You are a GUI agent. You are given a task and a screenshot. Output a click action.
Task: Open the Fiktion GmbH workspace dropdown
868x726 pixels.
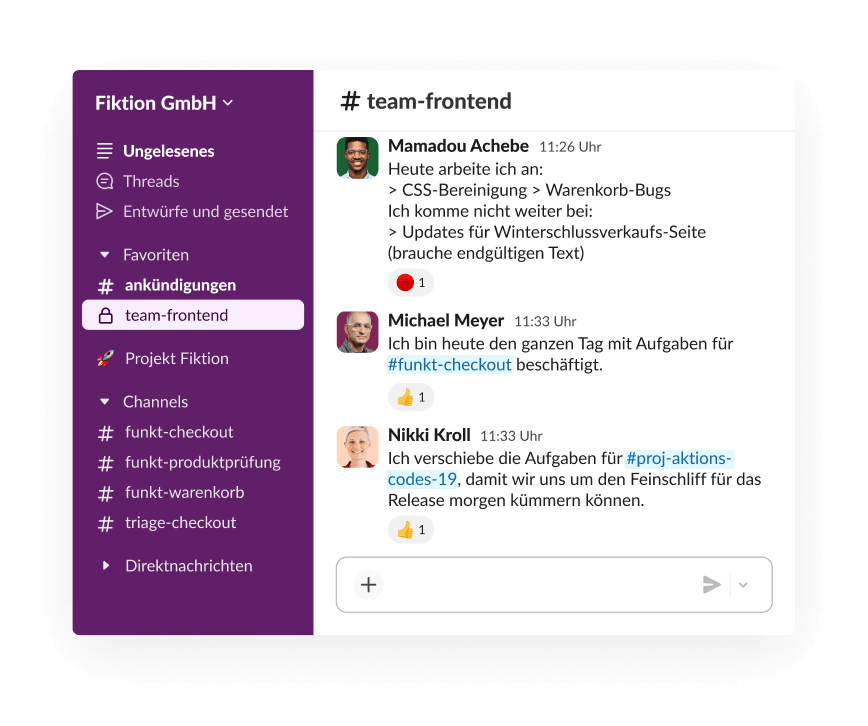point(164,103)
